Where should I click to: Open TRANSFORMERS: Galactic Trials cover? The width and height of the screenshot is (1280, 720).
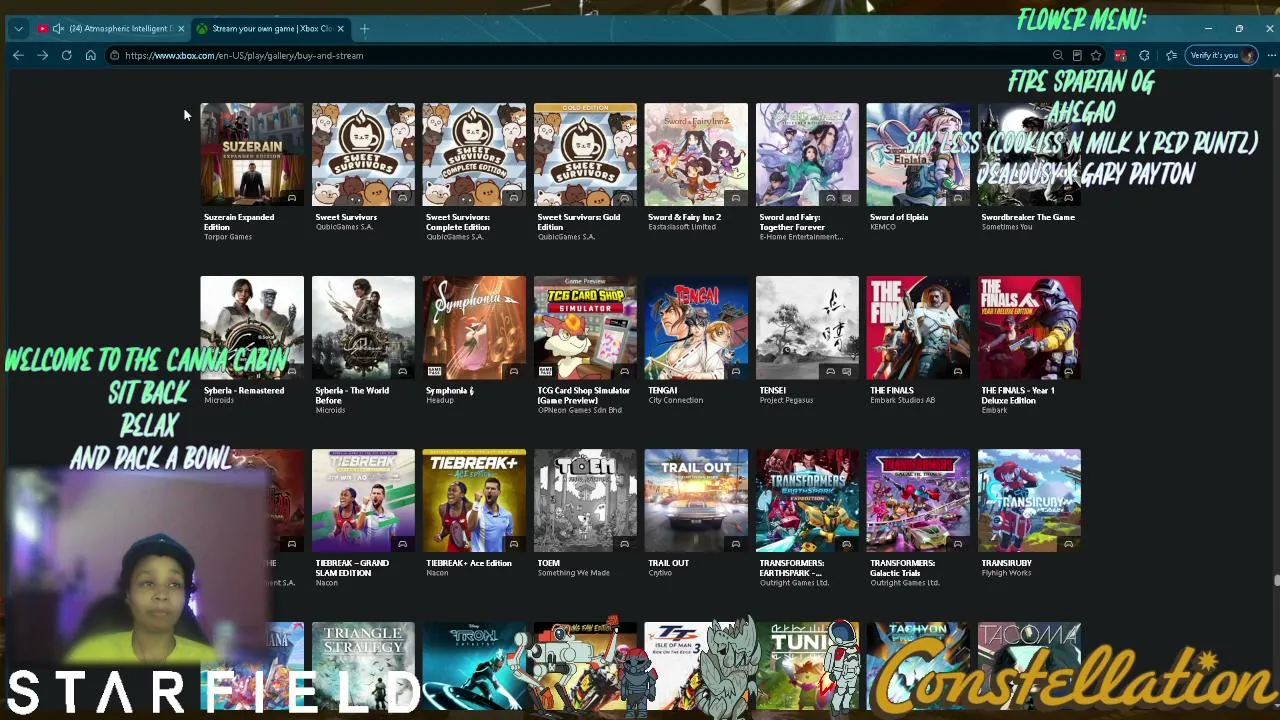(x=918, y=501)
